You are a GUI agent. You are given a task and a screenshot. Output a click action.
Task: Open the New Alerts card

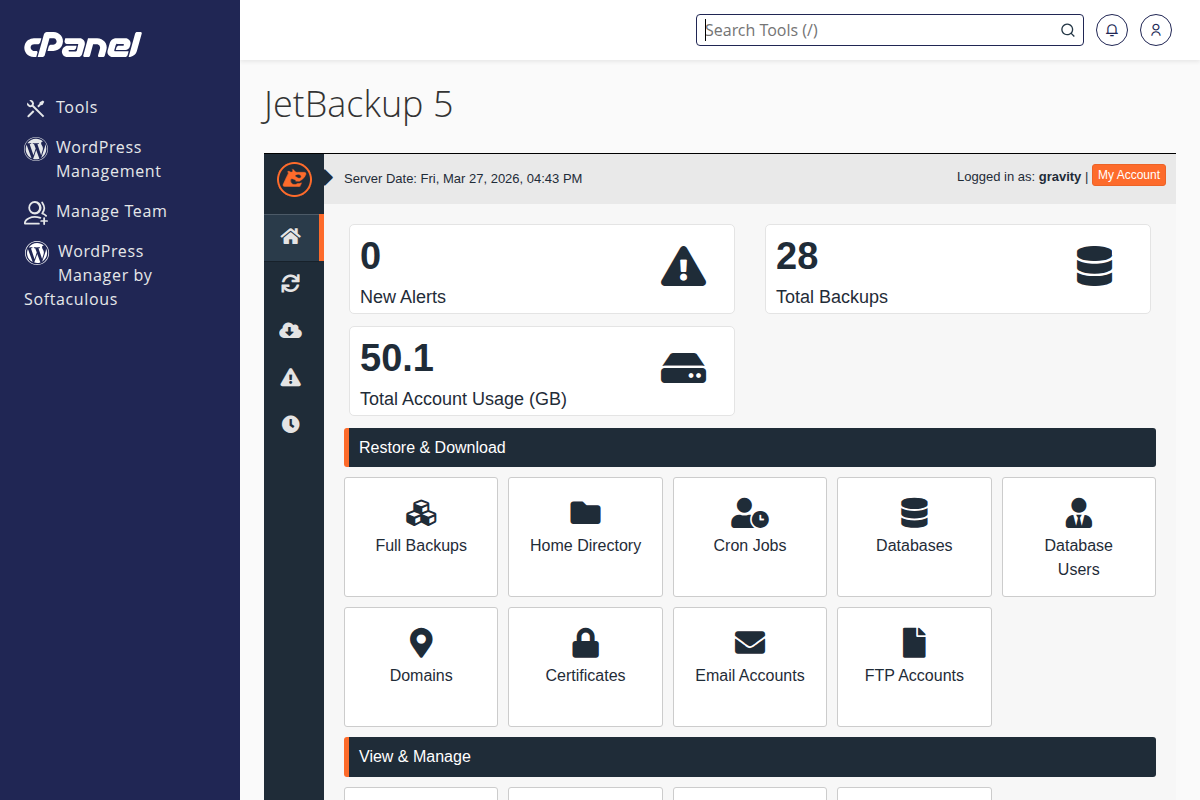click(x=542, y=269)
